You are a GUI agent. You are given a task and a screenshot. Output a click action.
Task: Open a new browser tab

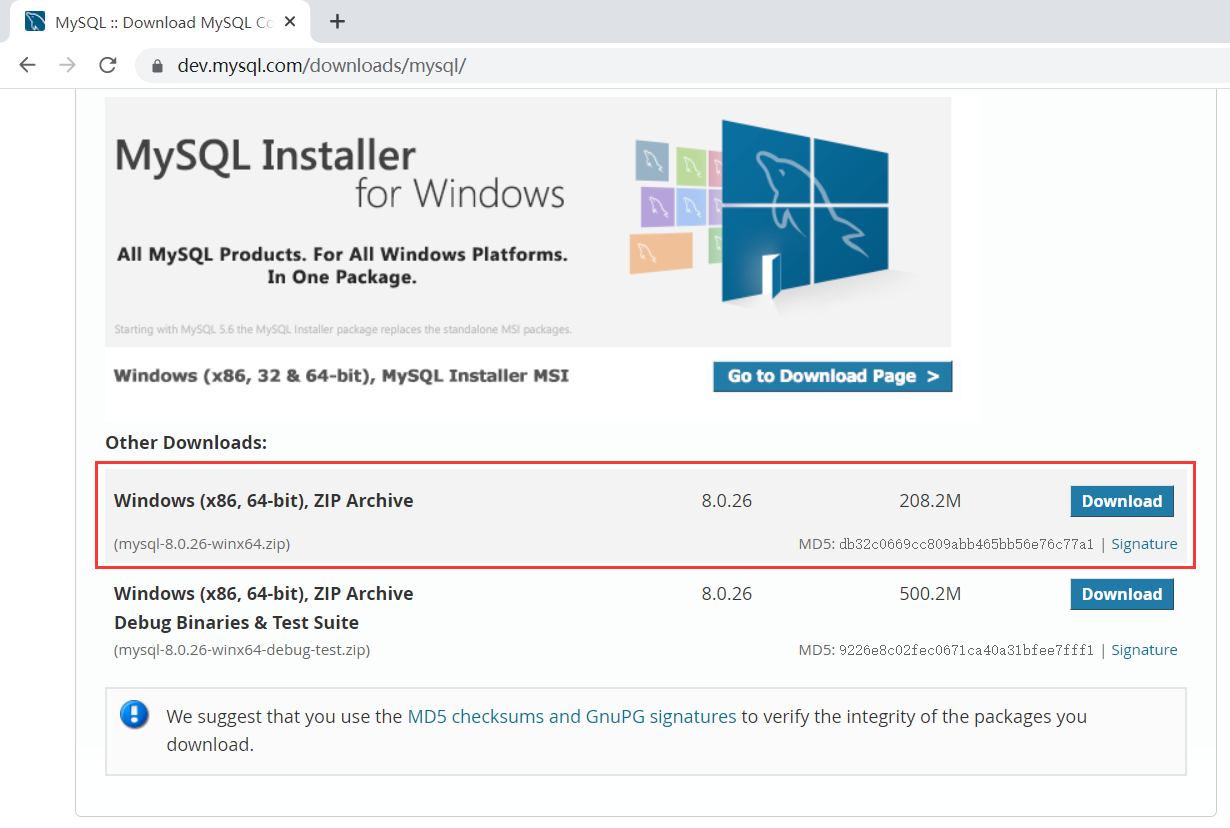[x=337, y=21]
